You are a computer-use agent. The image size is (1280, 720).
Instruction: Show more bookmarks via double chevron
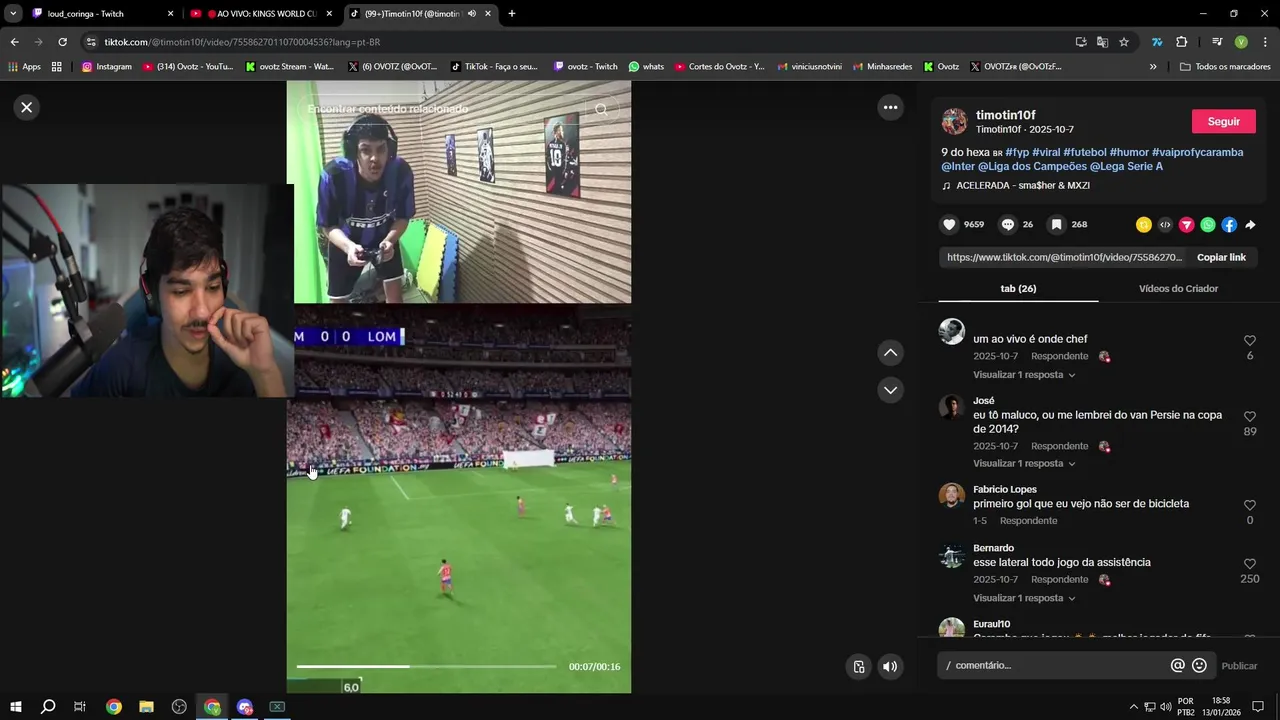[1153, 67]
